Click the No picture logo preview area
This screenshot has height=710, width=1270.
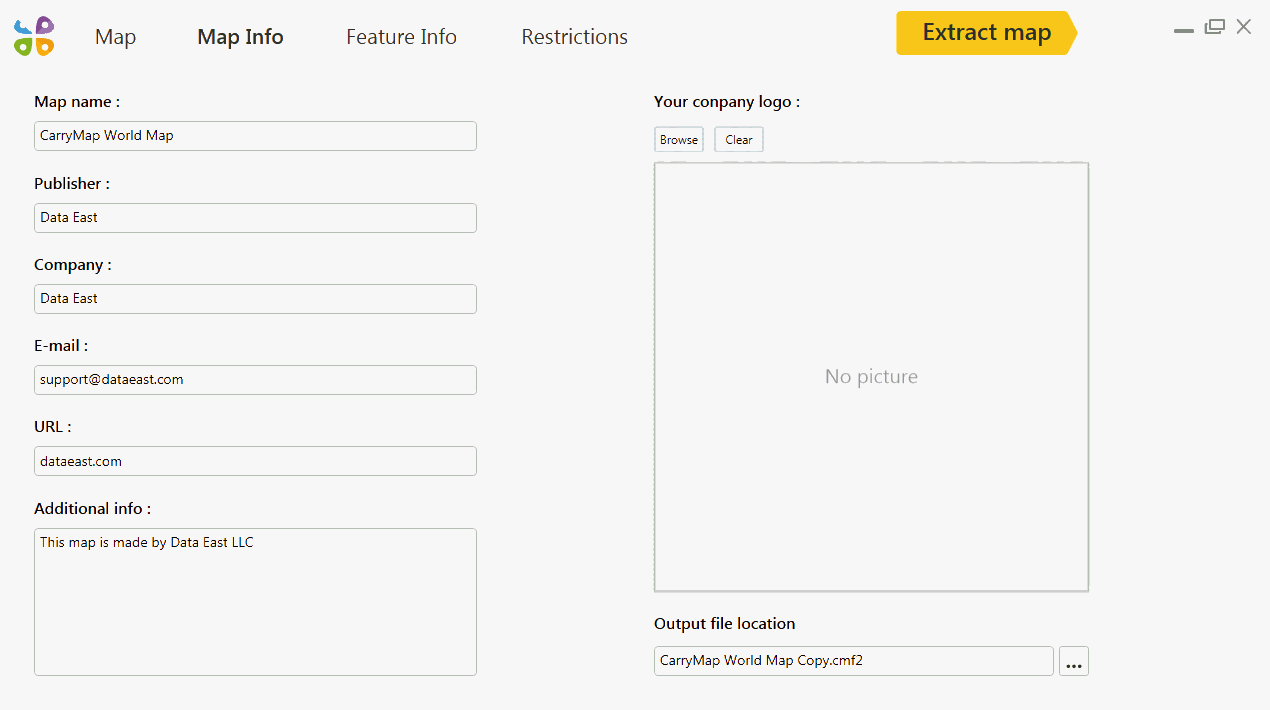click(871, 377)
